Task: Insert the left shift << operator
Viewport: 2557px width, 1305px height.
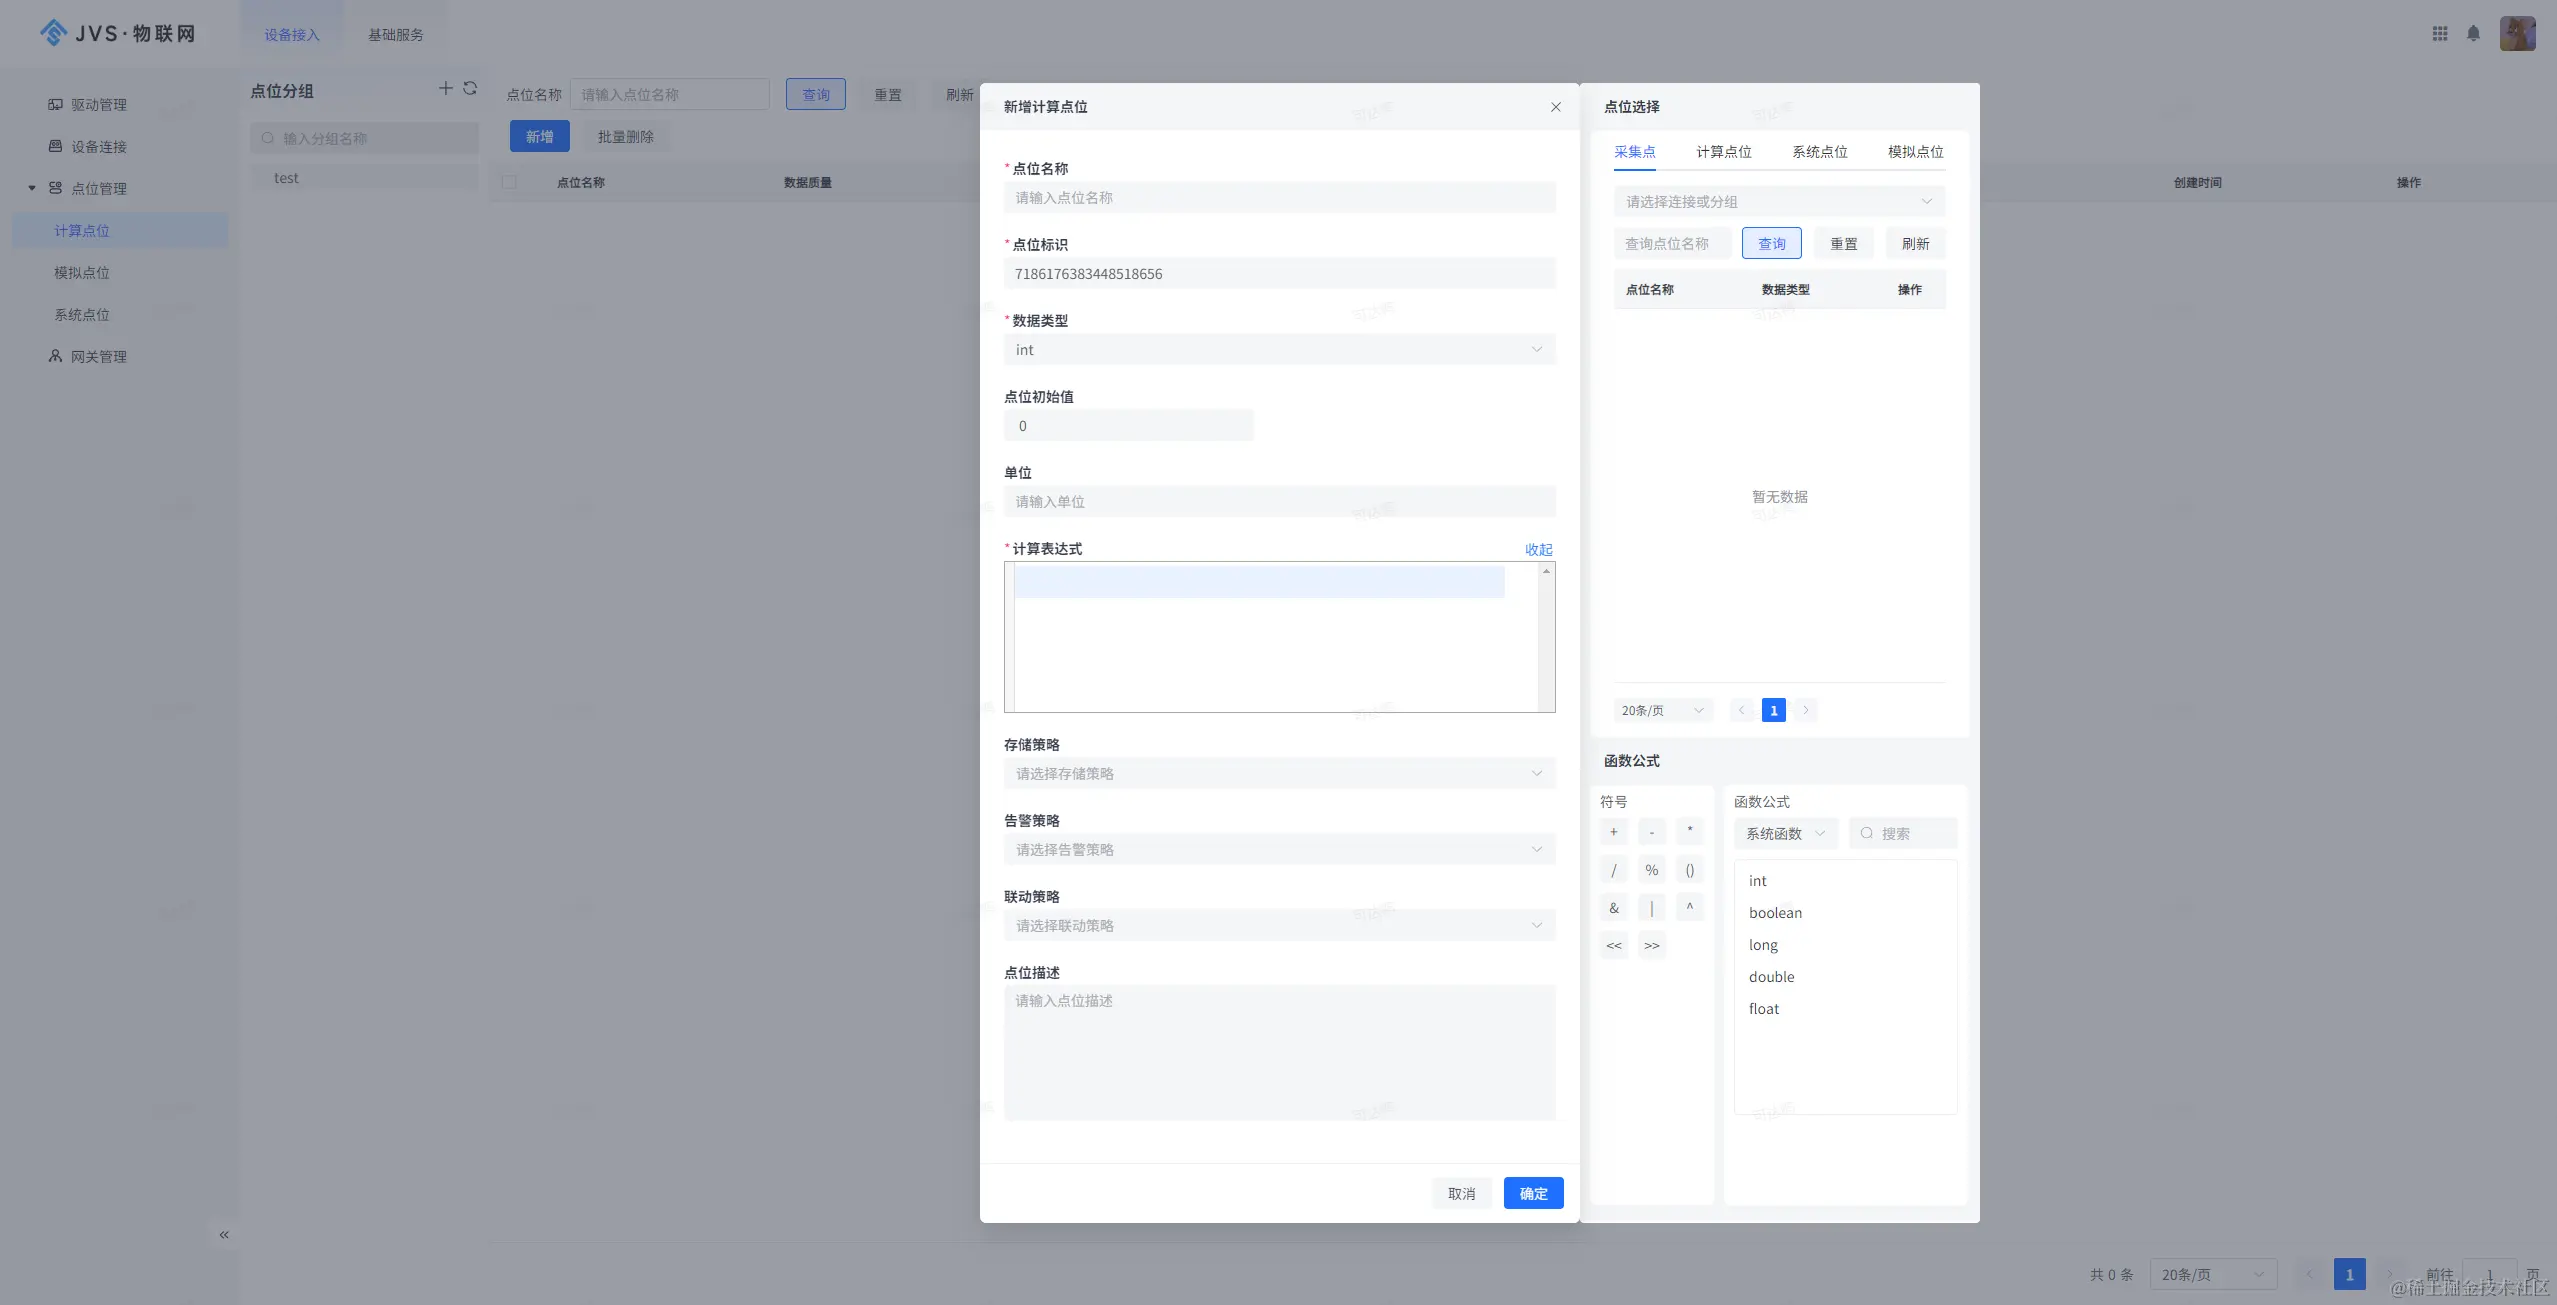Action: point(1613,945)
